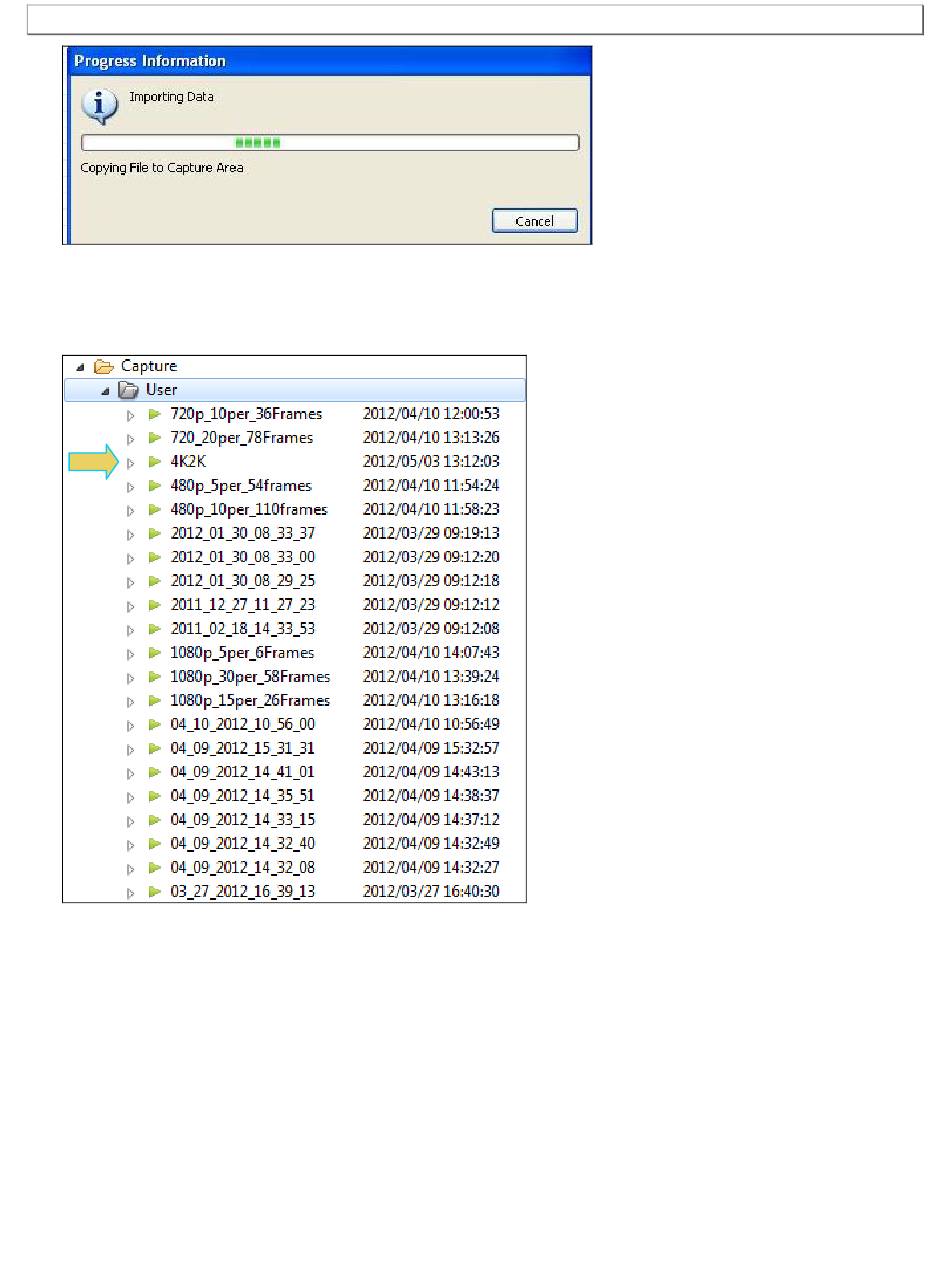Click green icon of 1080p_5per_6Frames
The image size is (950, 1267).
(154, 653)
